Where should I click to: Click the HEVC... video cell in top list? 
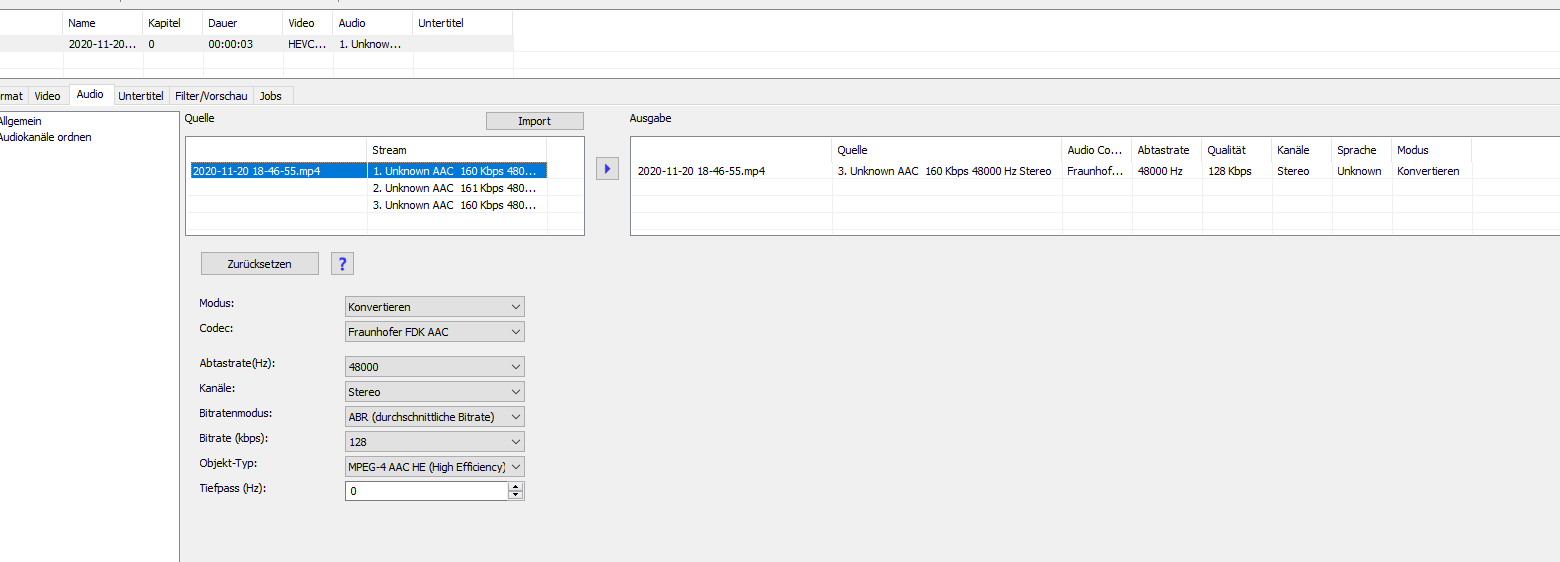tap(308, 44)
